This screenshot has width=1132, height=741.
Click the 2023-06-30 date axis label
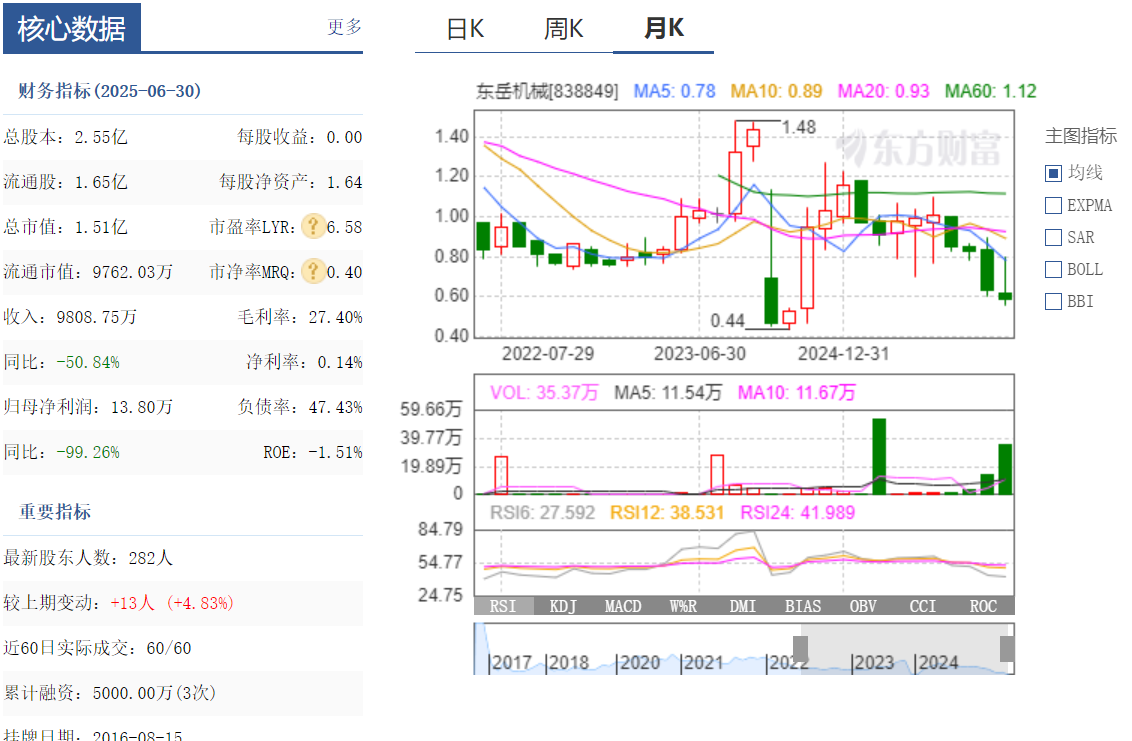700,354
